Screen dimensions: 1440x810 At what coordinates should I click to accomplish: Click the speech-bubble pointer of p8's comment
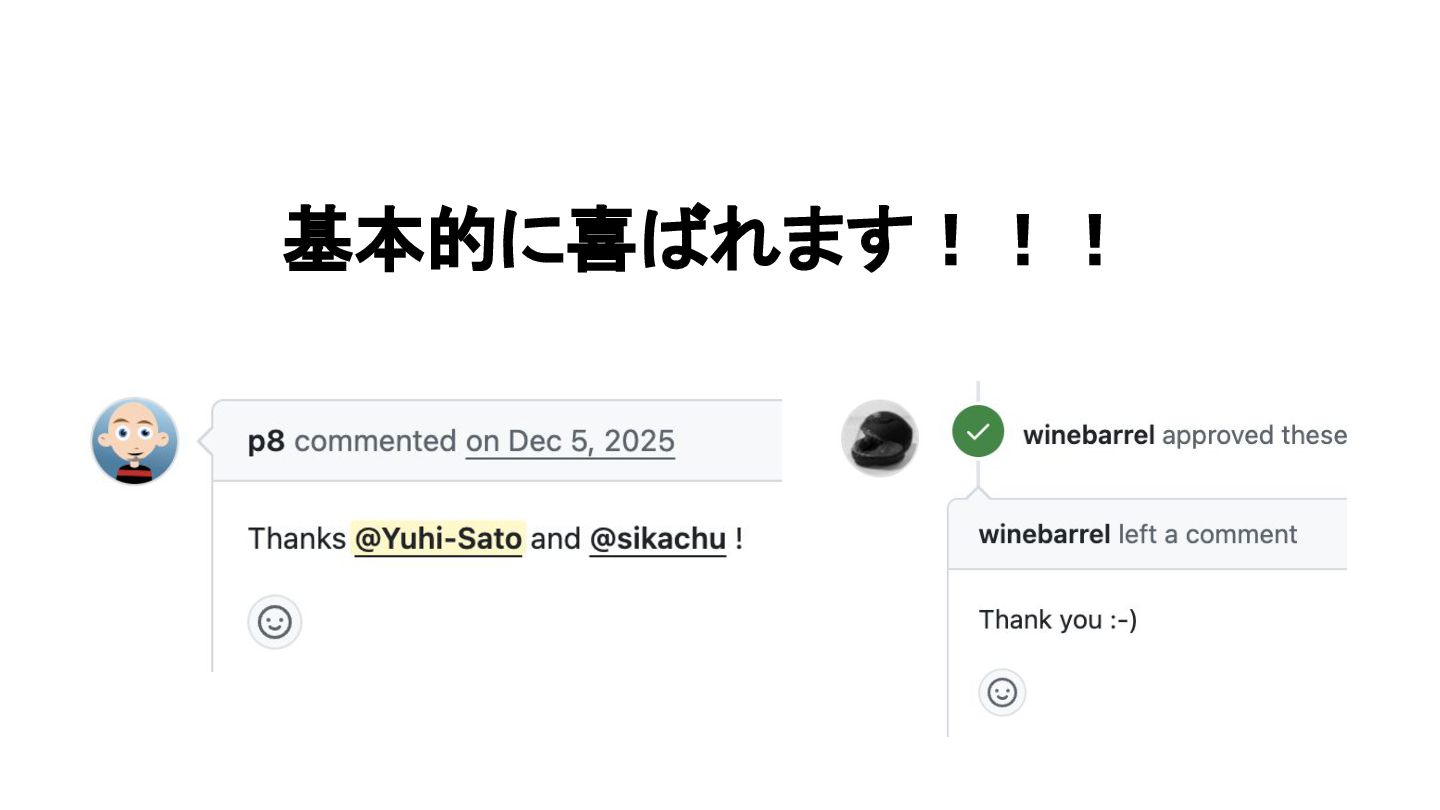pyautogui.click(x=205, y=440)
